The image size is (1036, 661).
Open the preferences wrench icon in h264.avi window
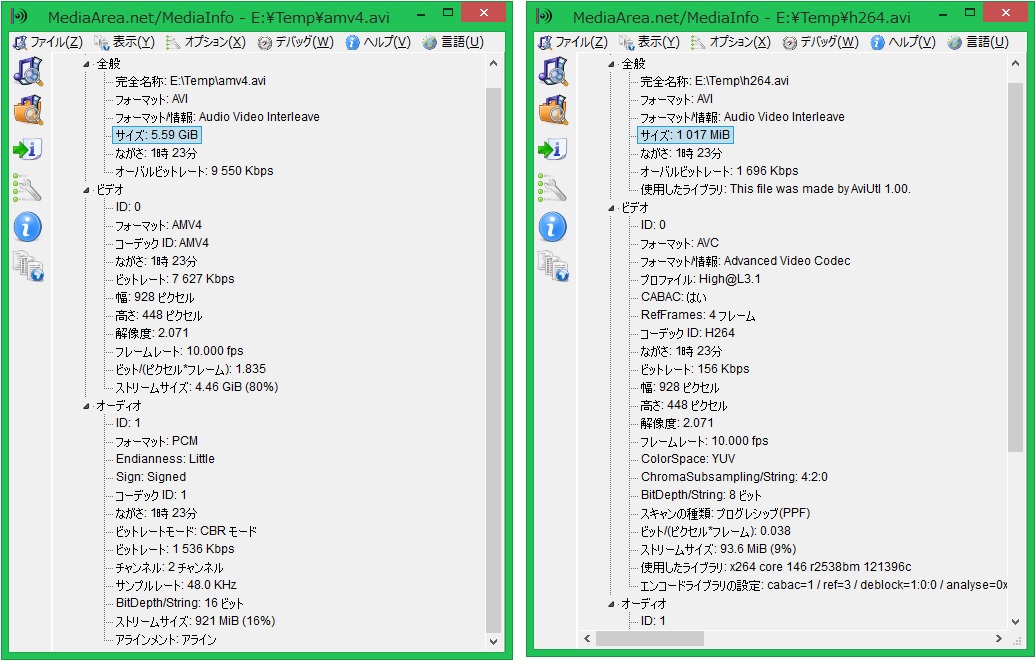pyautogui.click(x=553, y=188)
